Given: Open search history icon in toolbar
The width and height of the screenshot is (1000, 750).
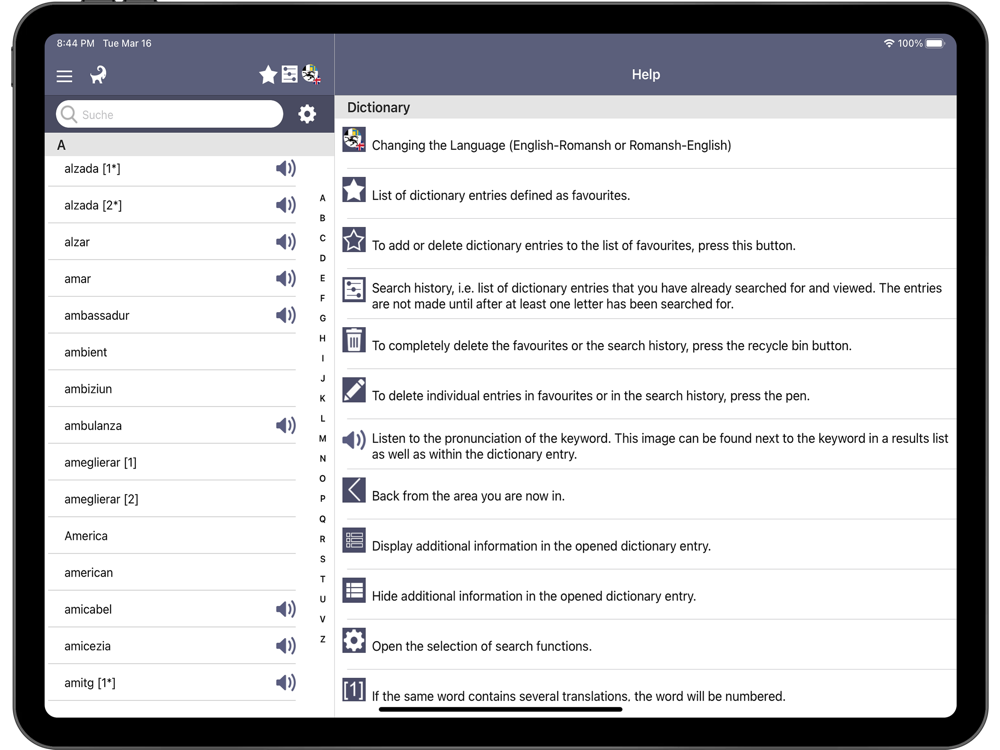Looking at the screenshot, I should point(290,75).
